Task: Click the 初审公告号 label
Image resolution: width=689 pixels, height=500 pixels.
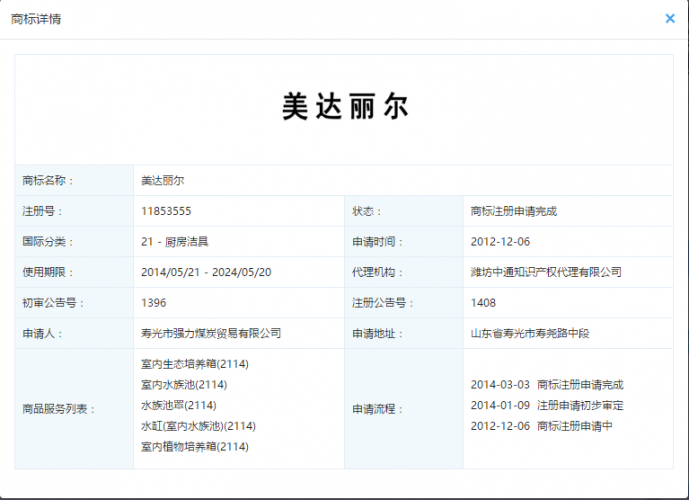Action: pos(53,303)
